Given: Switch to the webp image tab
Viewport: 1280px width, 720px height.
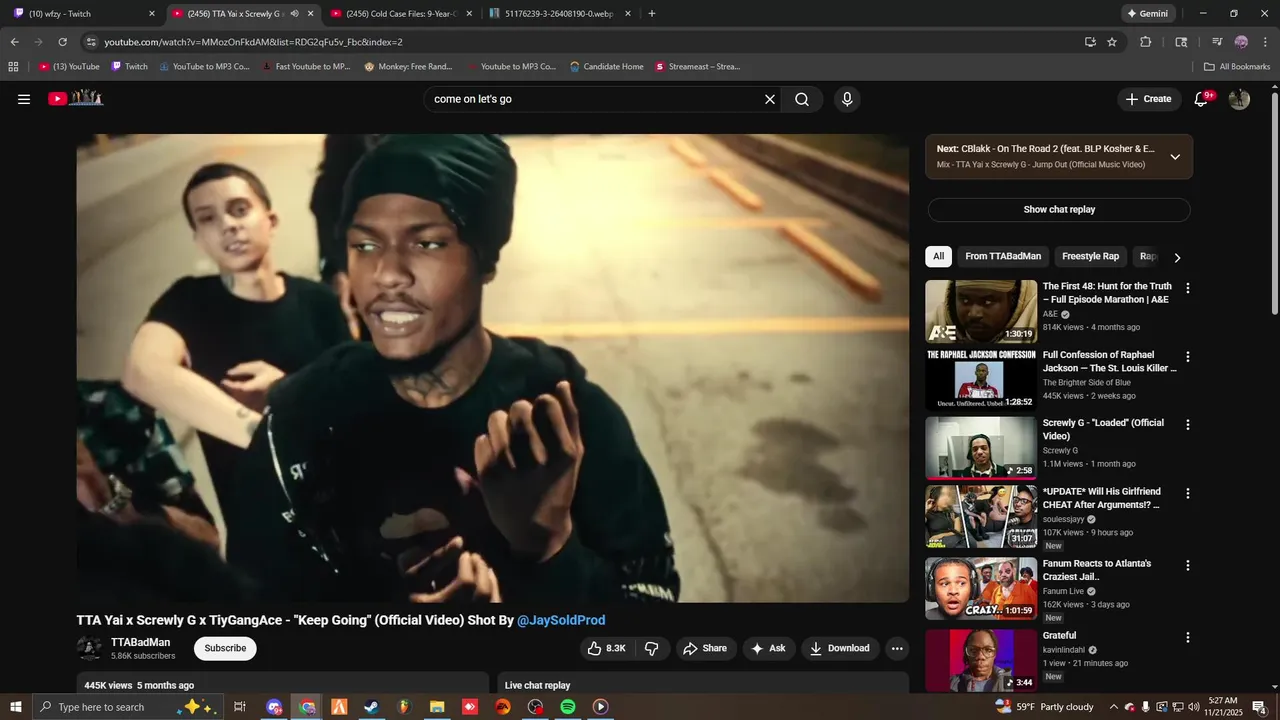Looking at the screenshot, I should tap(558, 13).
